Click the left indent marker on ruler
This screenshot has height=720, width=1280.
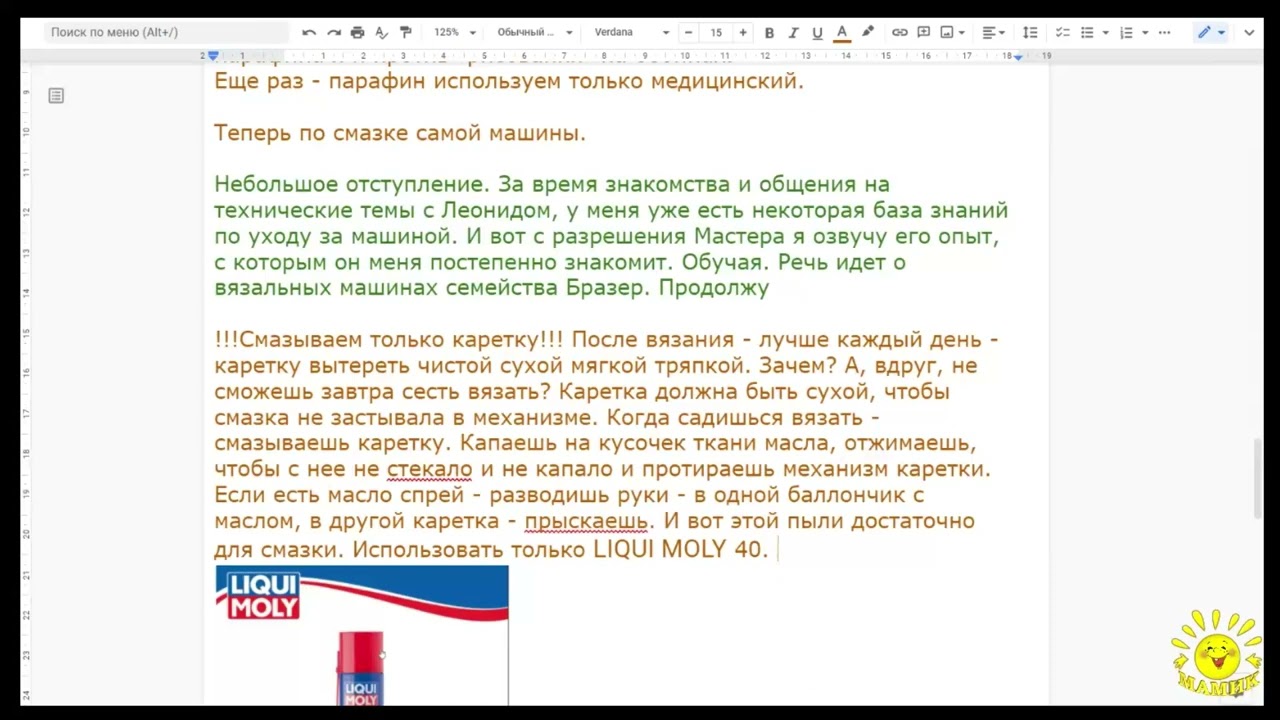click(x=213, y=57)
